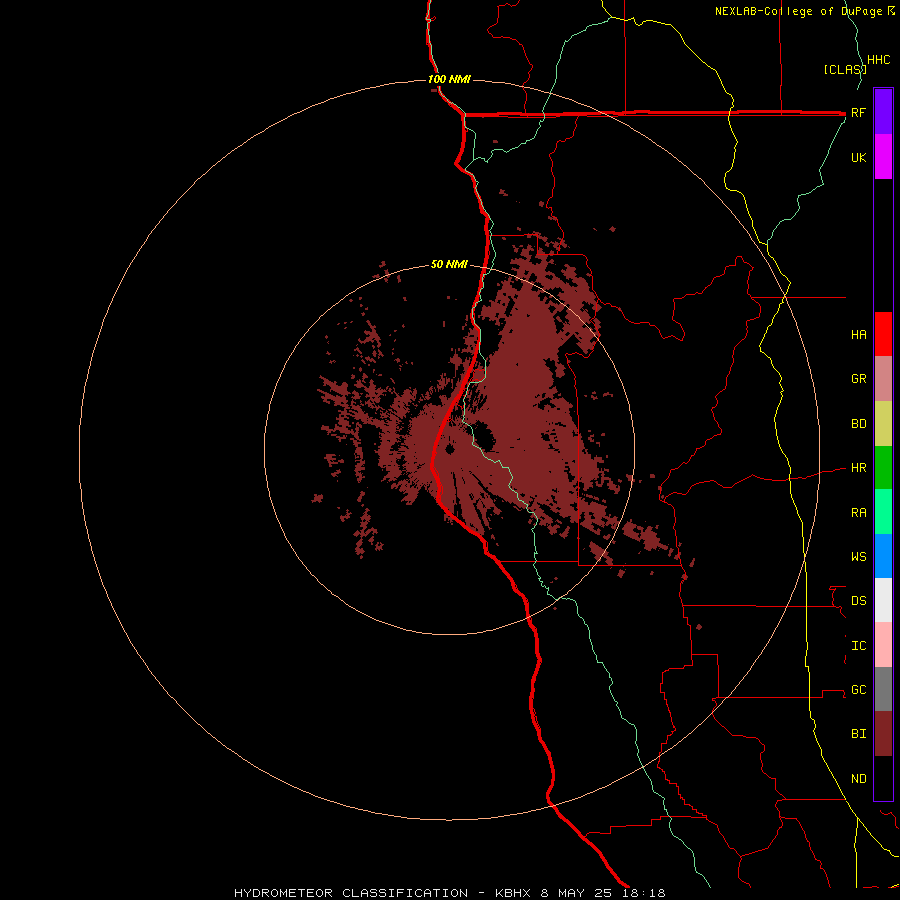900x900 pixels.
Task: Click the pink GR legend swatch
Action: [x=883, y=379]
